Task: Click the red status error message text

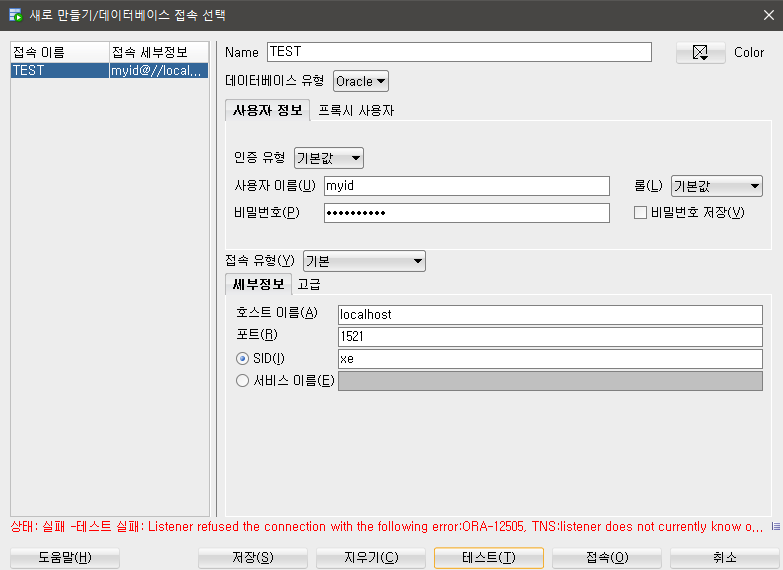Action: 387,527
